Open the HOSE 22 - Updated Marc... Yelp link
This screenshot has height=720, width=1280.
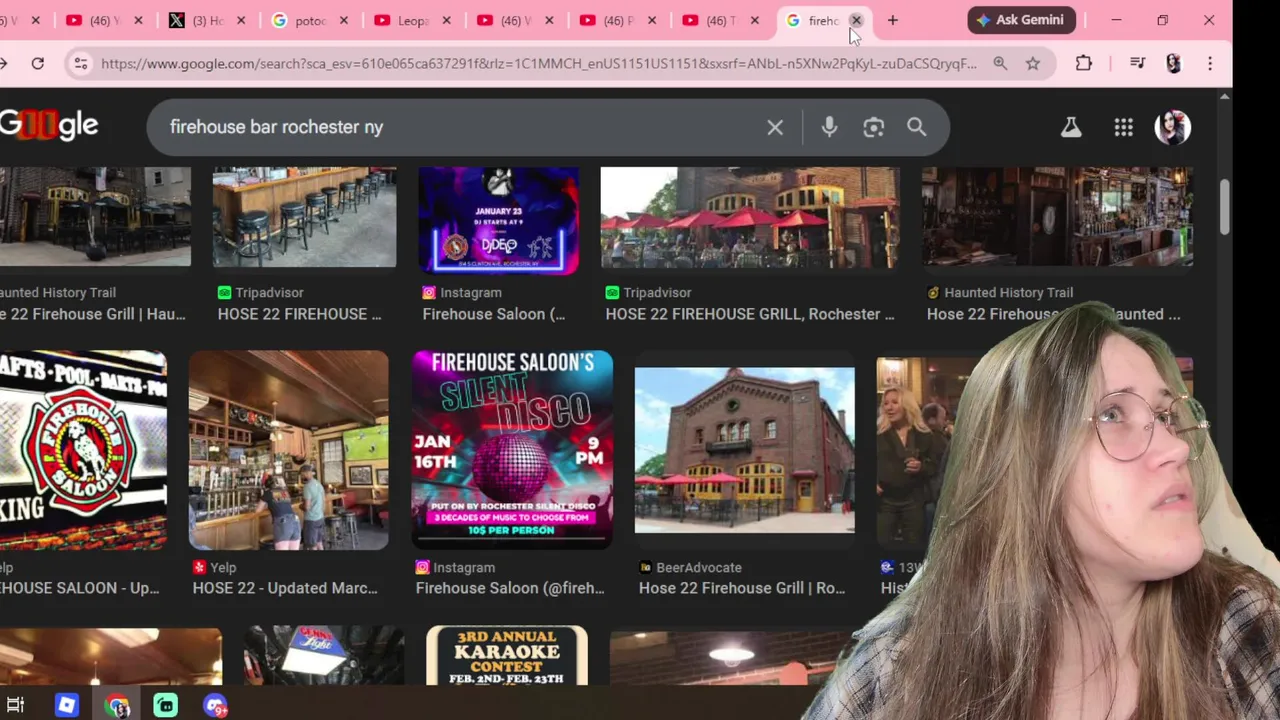pos(285,588)
